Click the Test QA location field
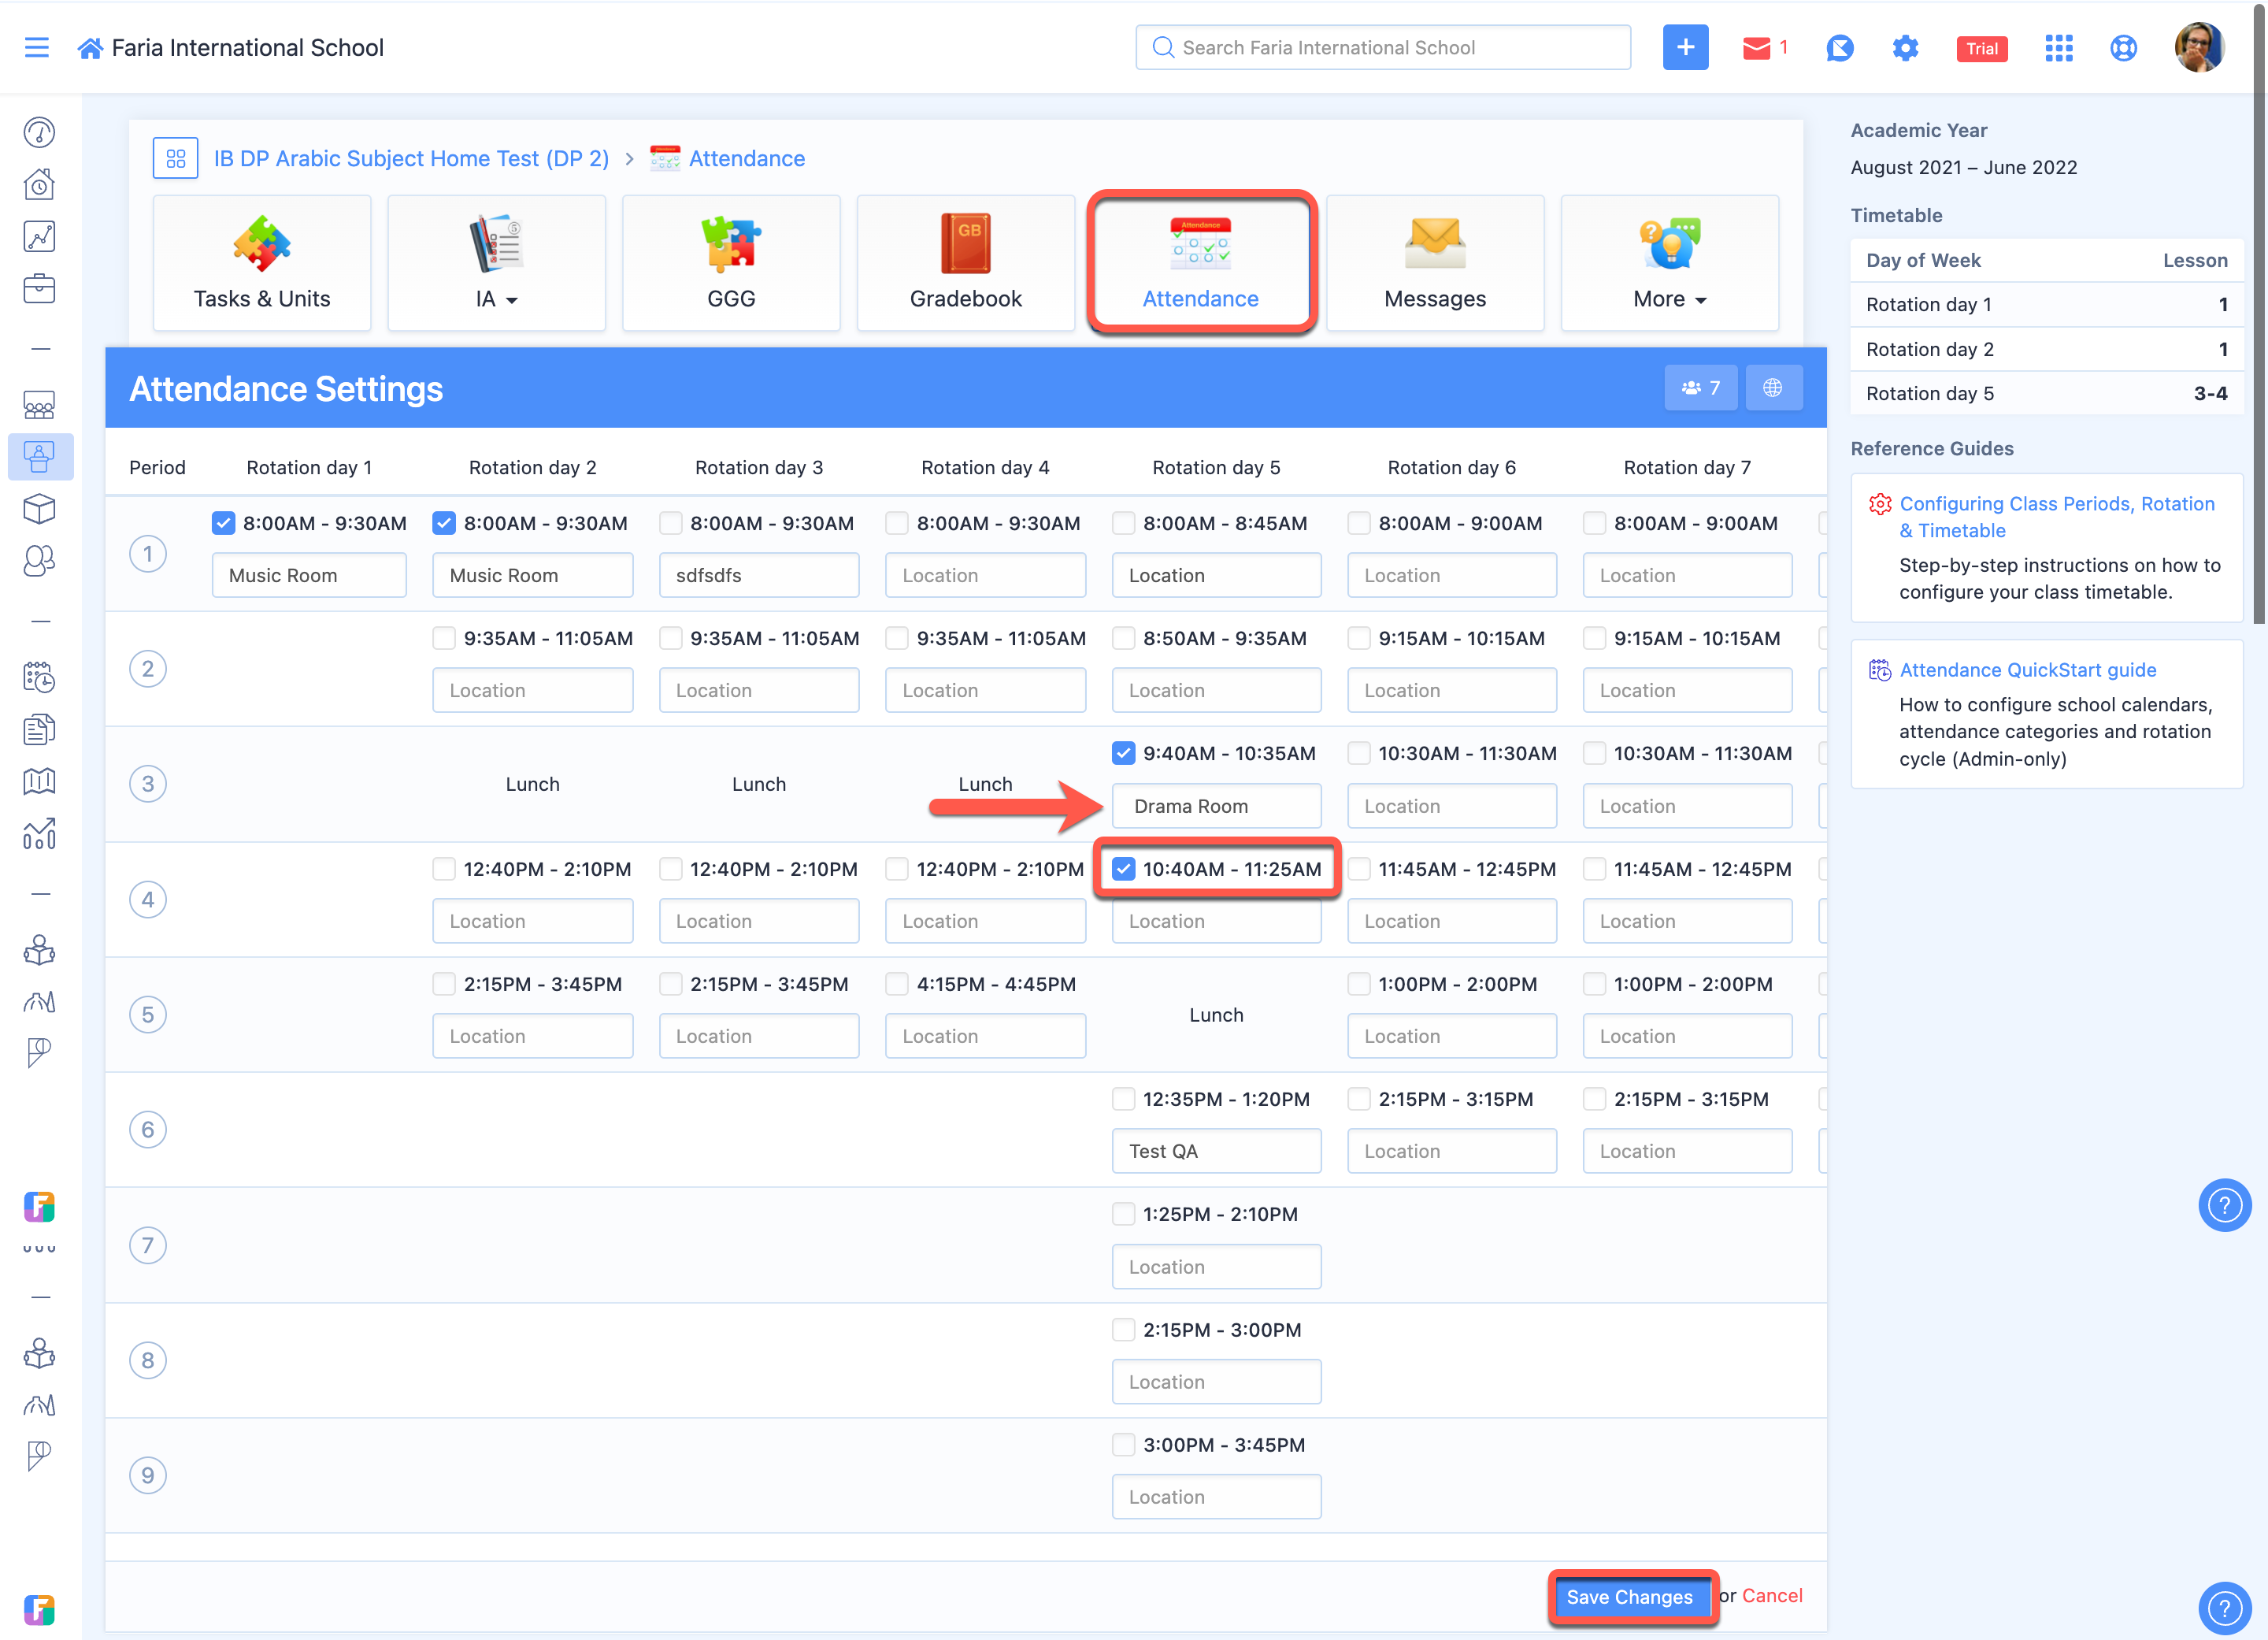Screen dimensions: 2268x1640 (x=1216, y=1151)
